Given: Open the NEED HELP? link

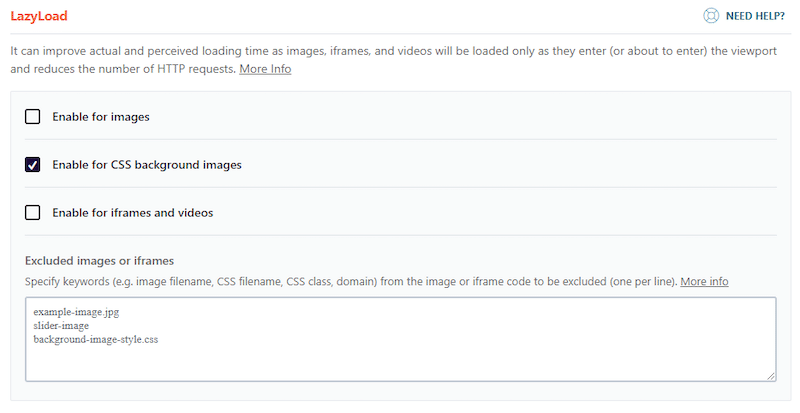Looking at the screenshot, I should [755, 16].
